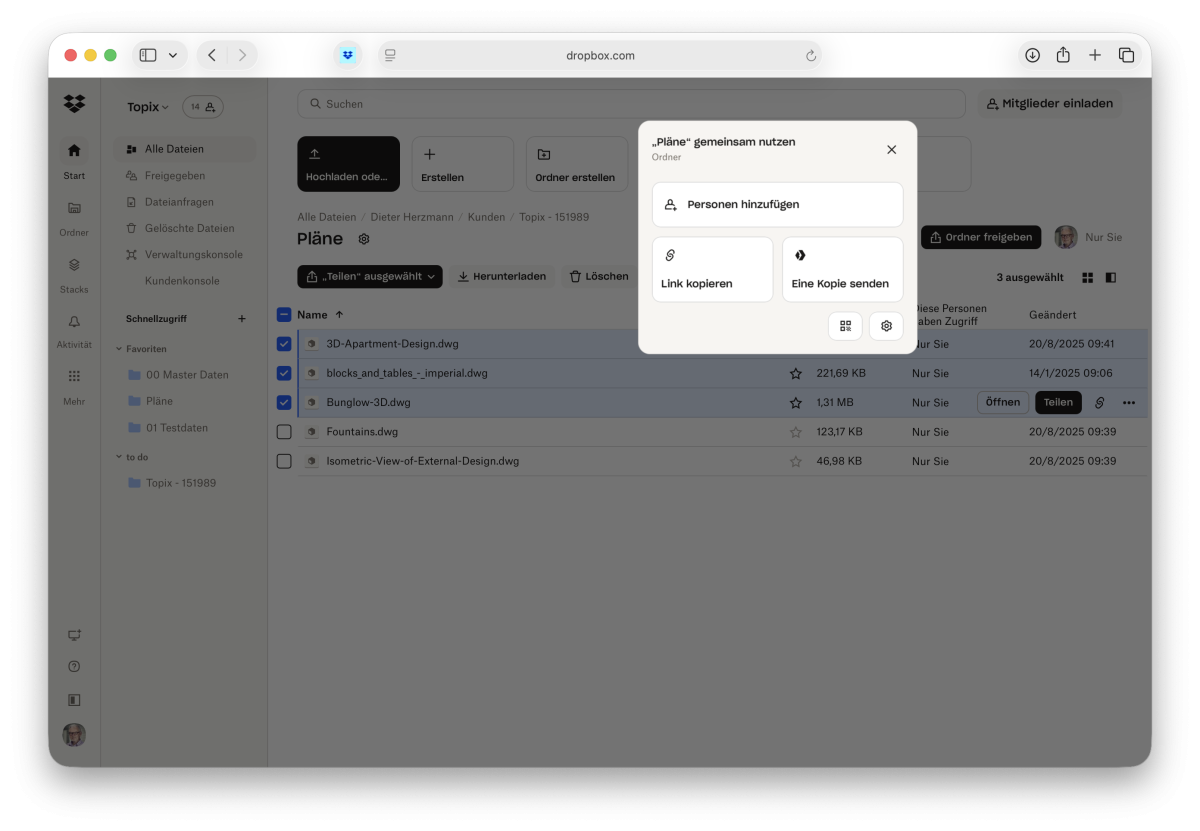Check the Isometric-View-of-External-Design.dwg checkbox
This screenshot has height=831, width=1200.
pos(284,461)
